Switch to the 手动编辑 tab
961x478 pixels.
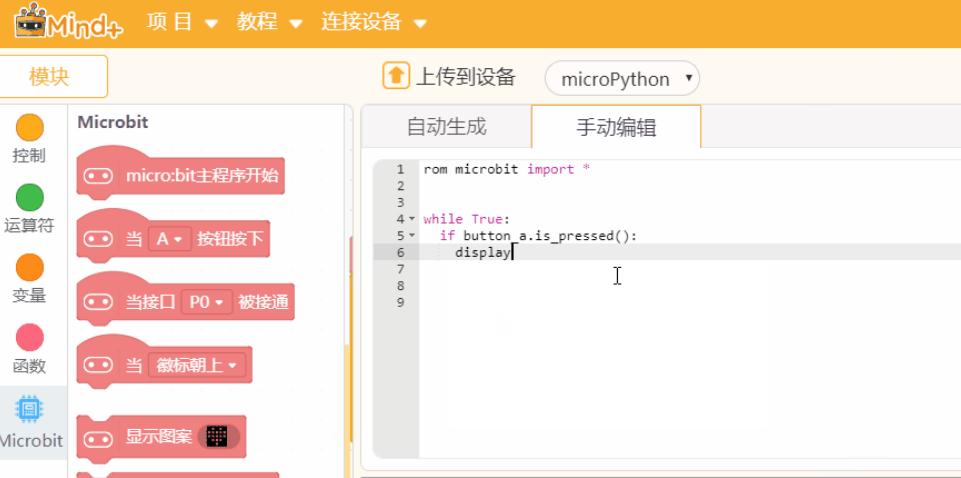pos(616,127)
